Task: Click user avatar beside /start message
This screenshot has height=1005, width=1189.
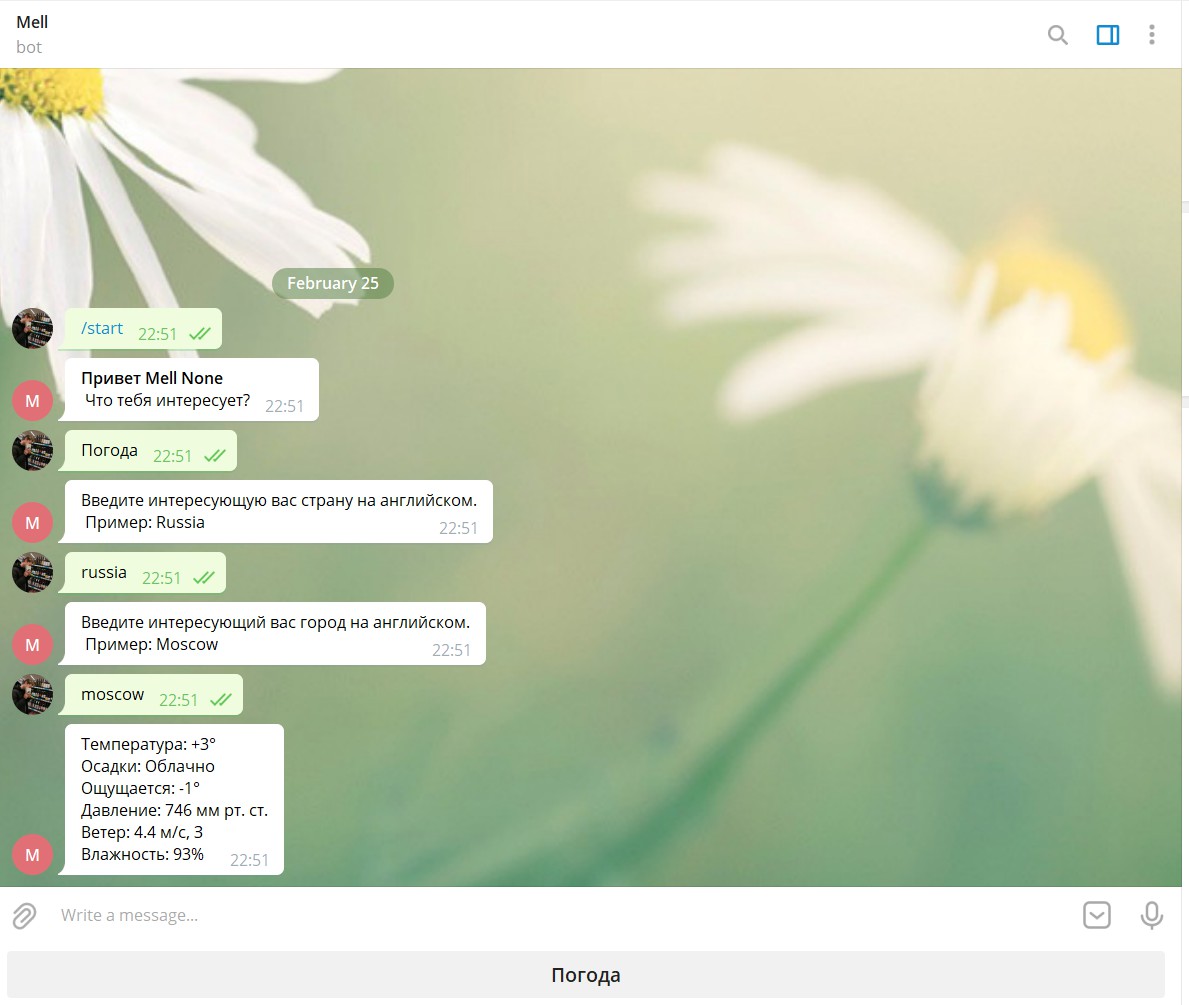Action: click(33, 328)
